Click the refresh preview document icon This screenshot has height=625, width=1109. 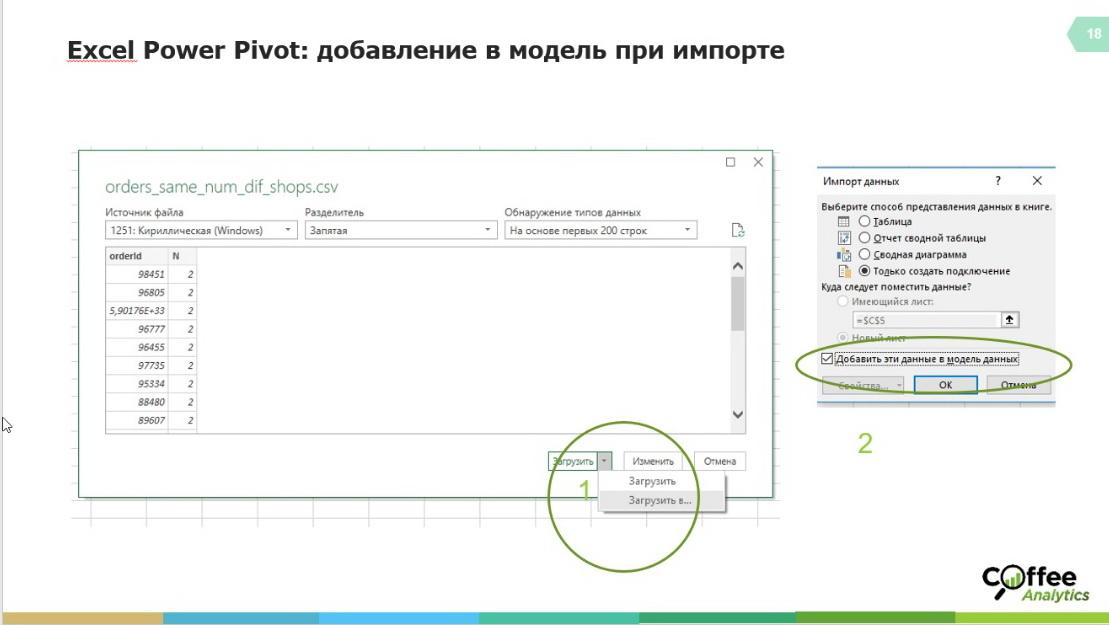tap(738, 230)
